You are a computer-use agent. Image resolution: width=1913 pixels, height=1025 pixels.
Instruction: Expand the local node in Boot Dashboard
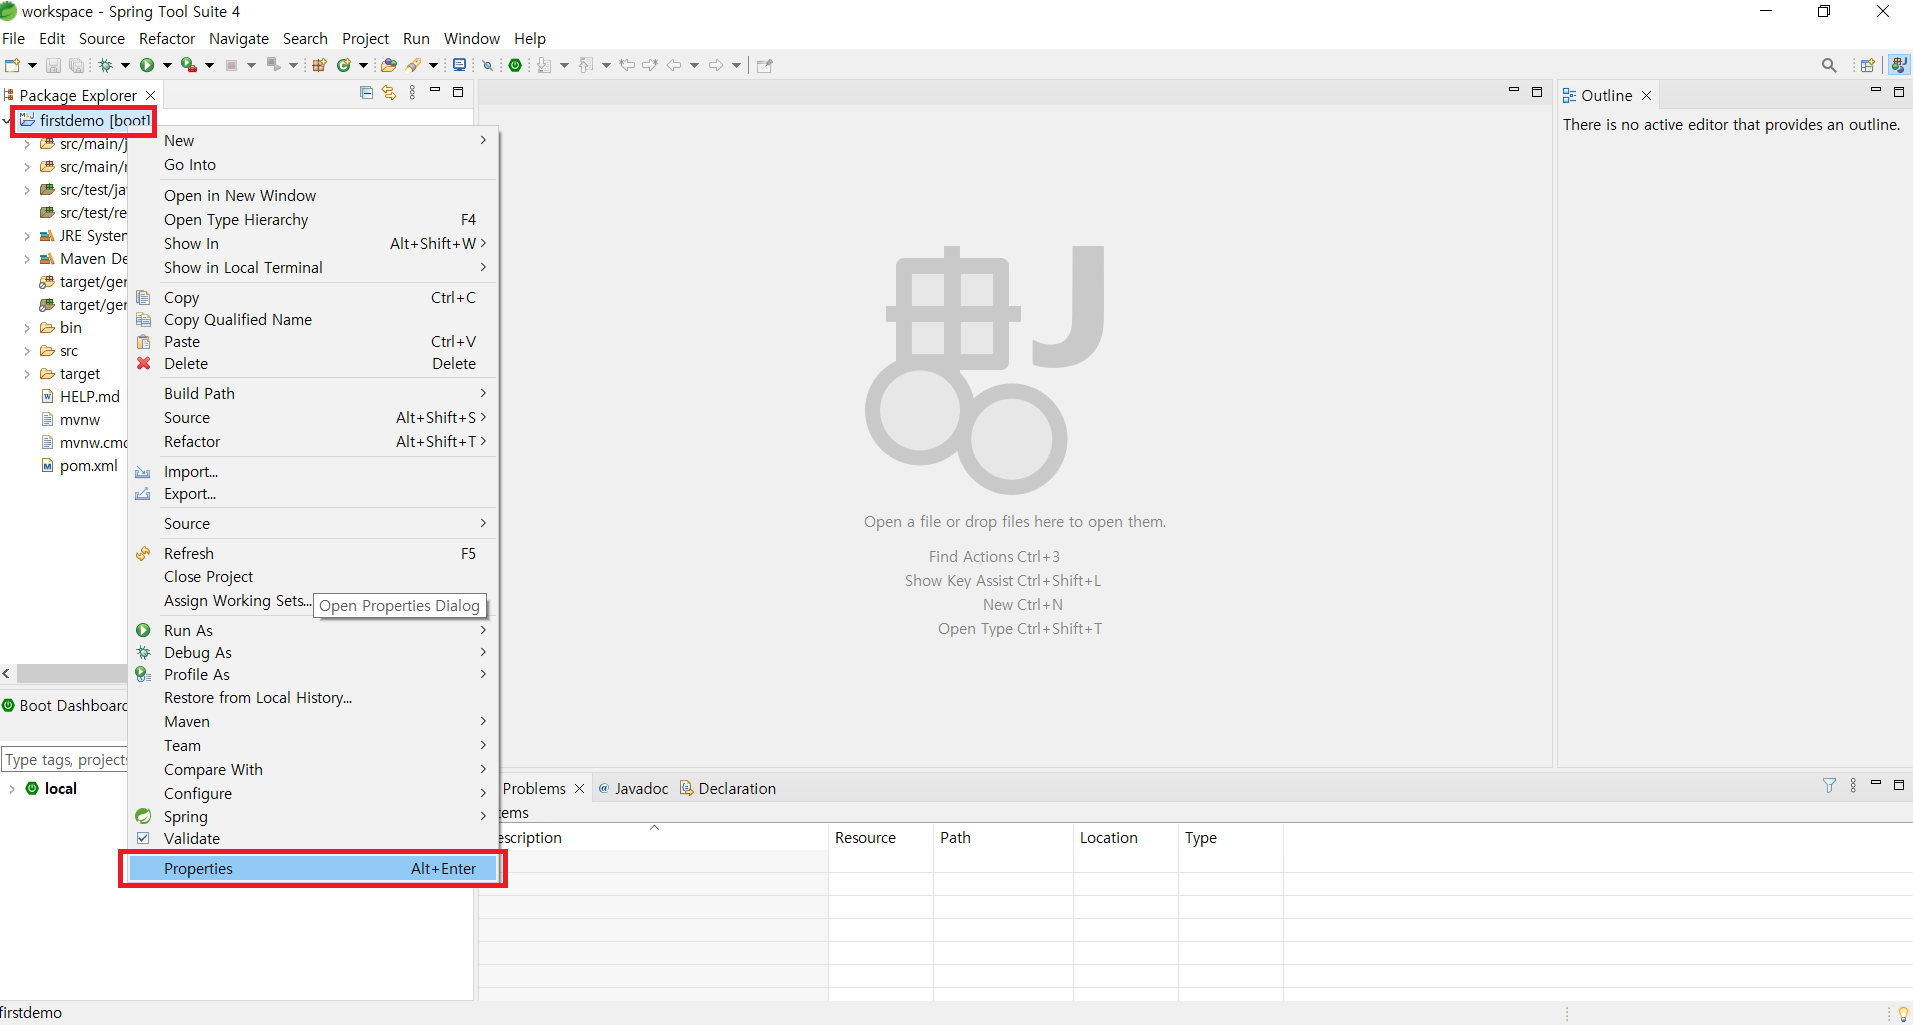(11, 789)
